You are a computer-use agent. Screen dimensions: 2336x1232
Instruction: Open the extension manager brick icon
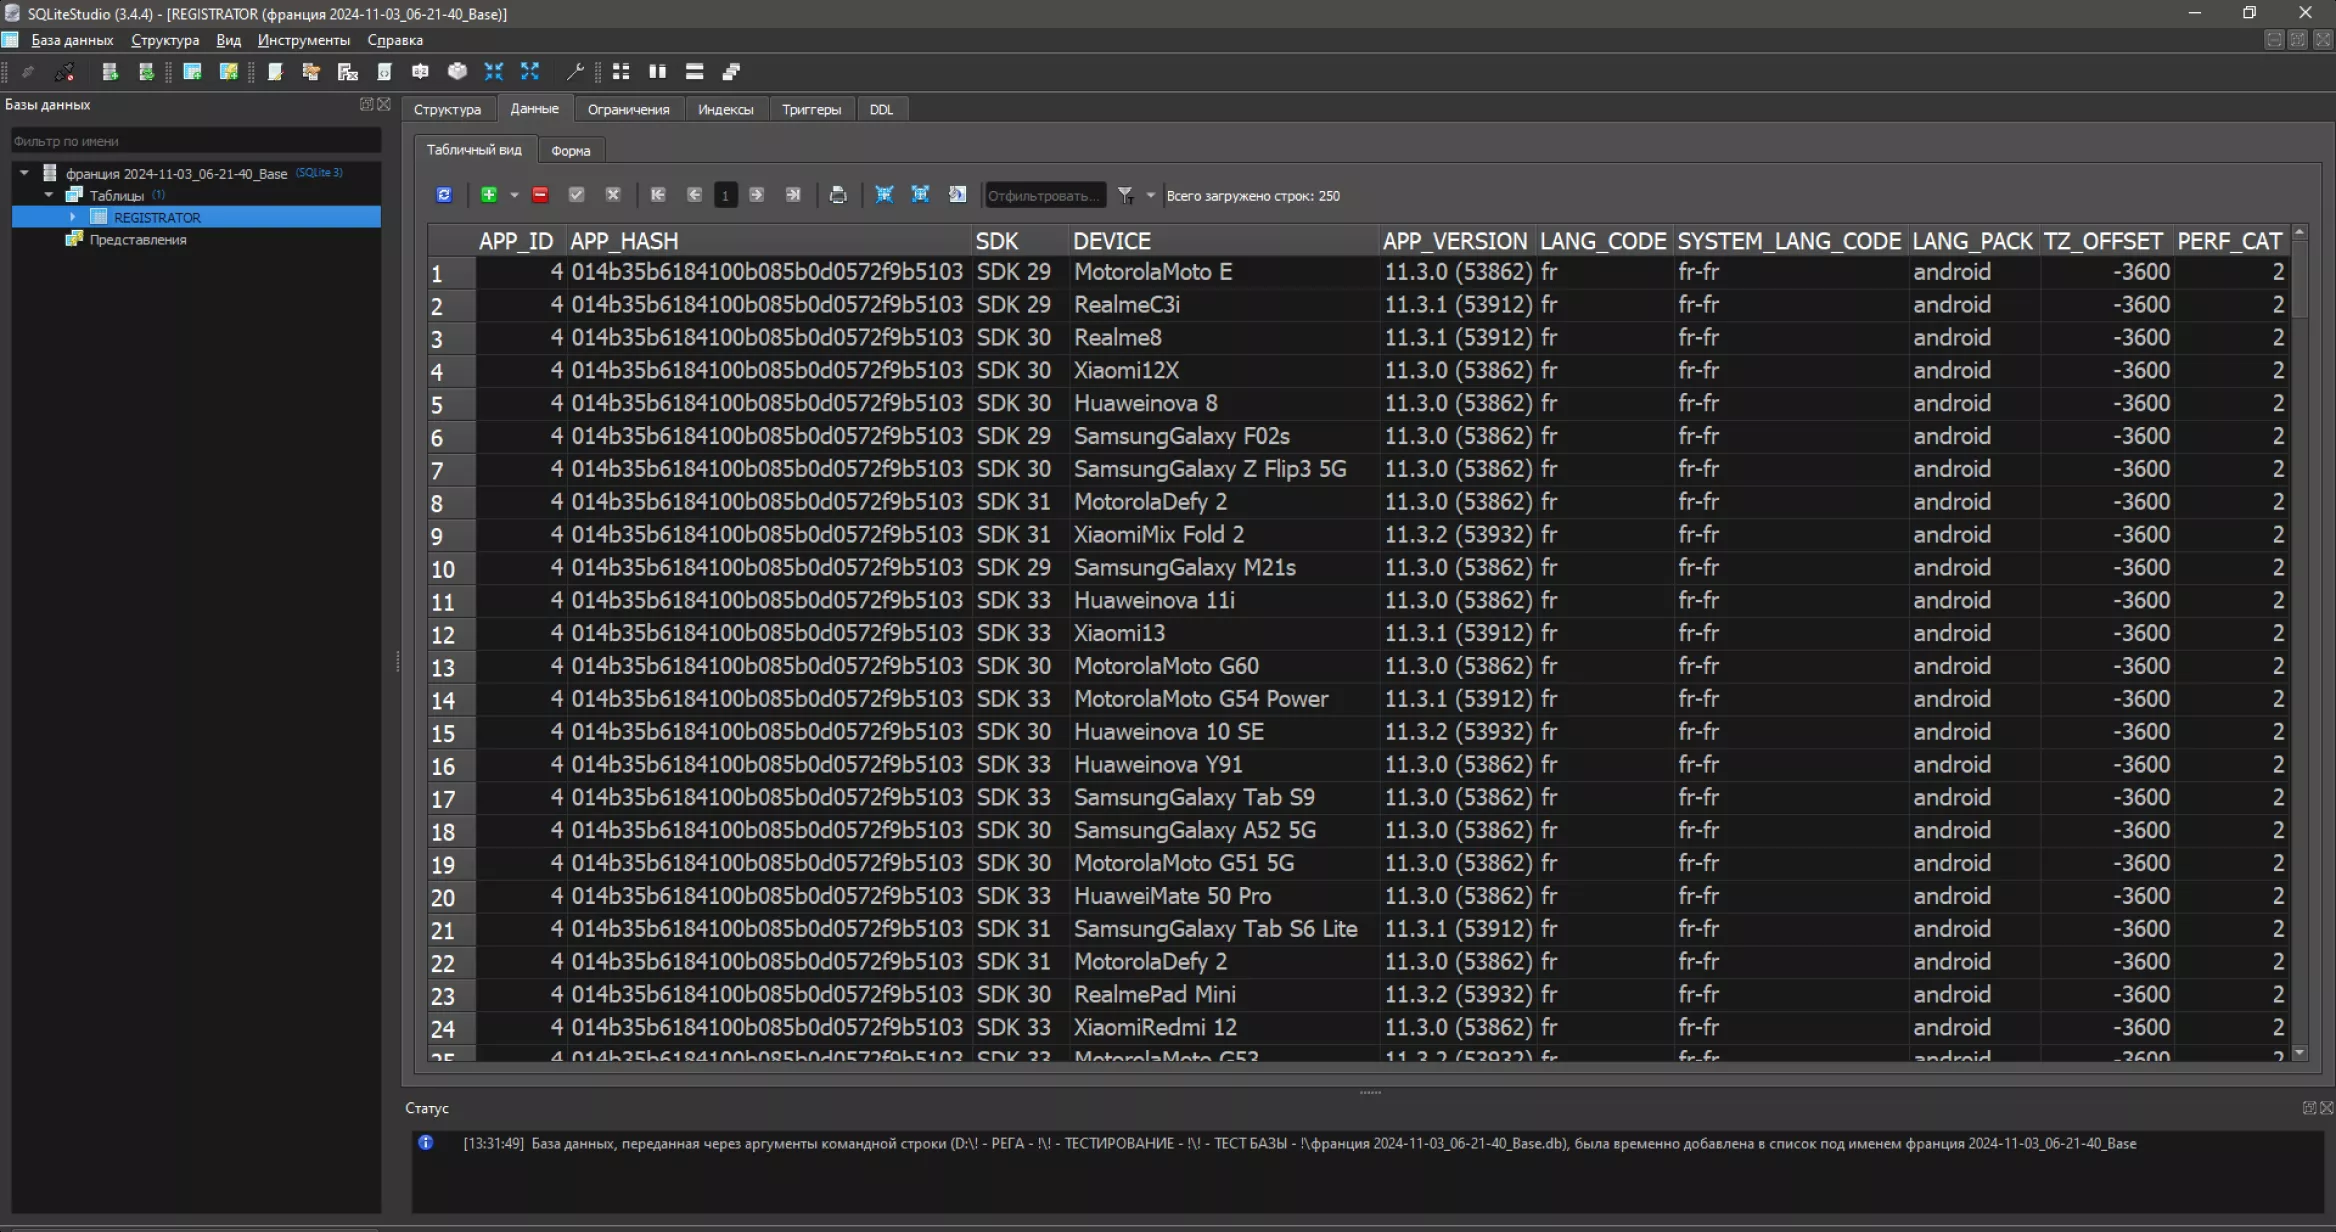tap(457, 71)
